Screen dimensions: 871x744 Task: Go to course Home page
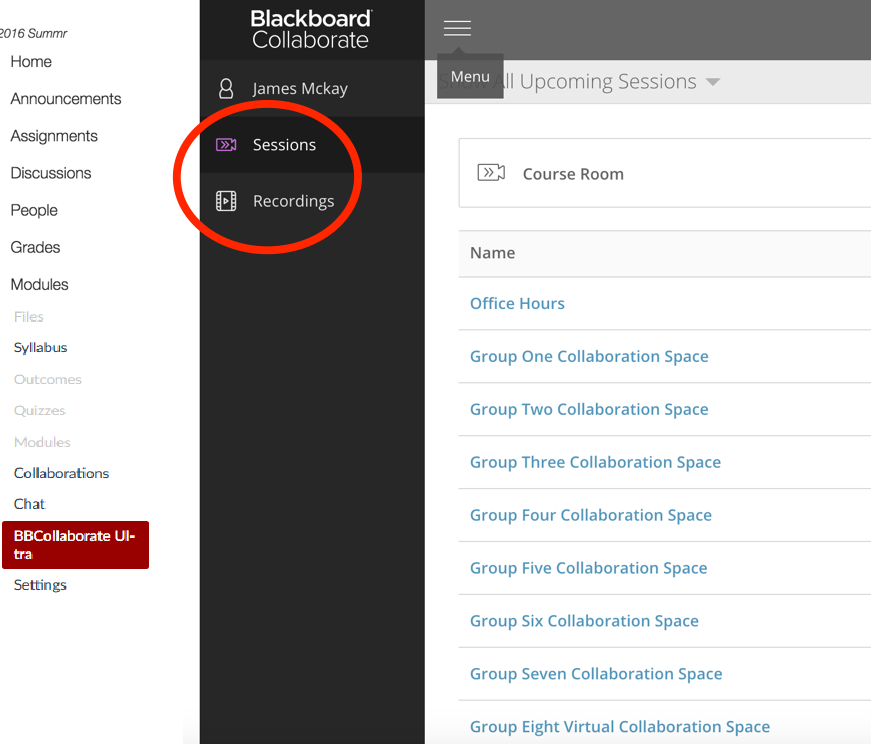click(x=31, y=62)
